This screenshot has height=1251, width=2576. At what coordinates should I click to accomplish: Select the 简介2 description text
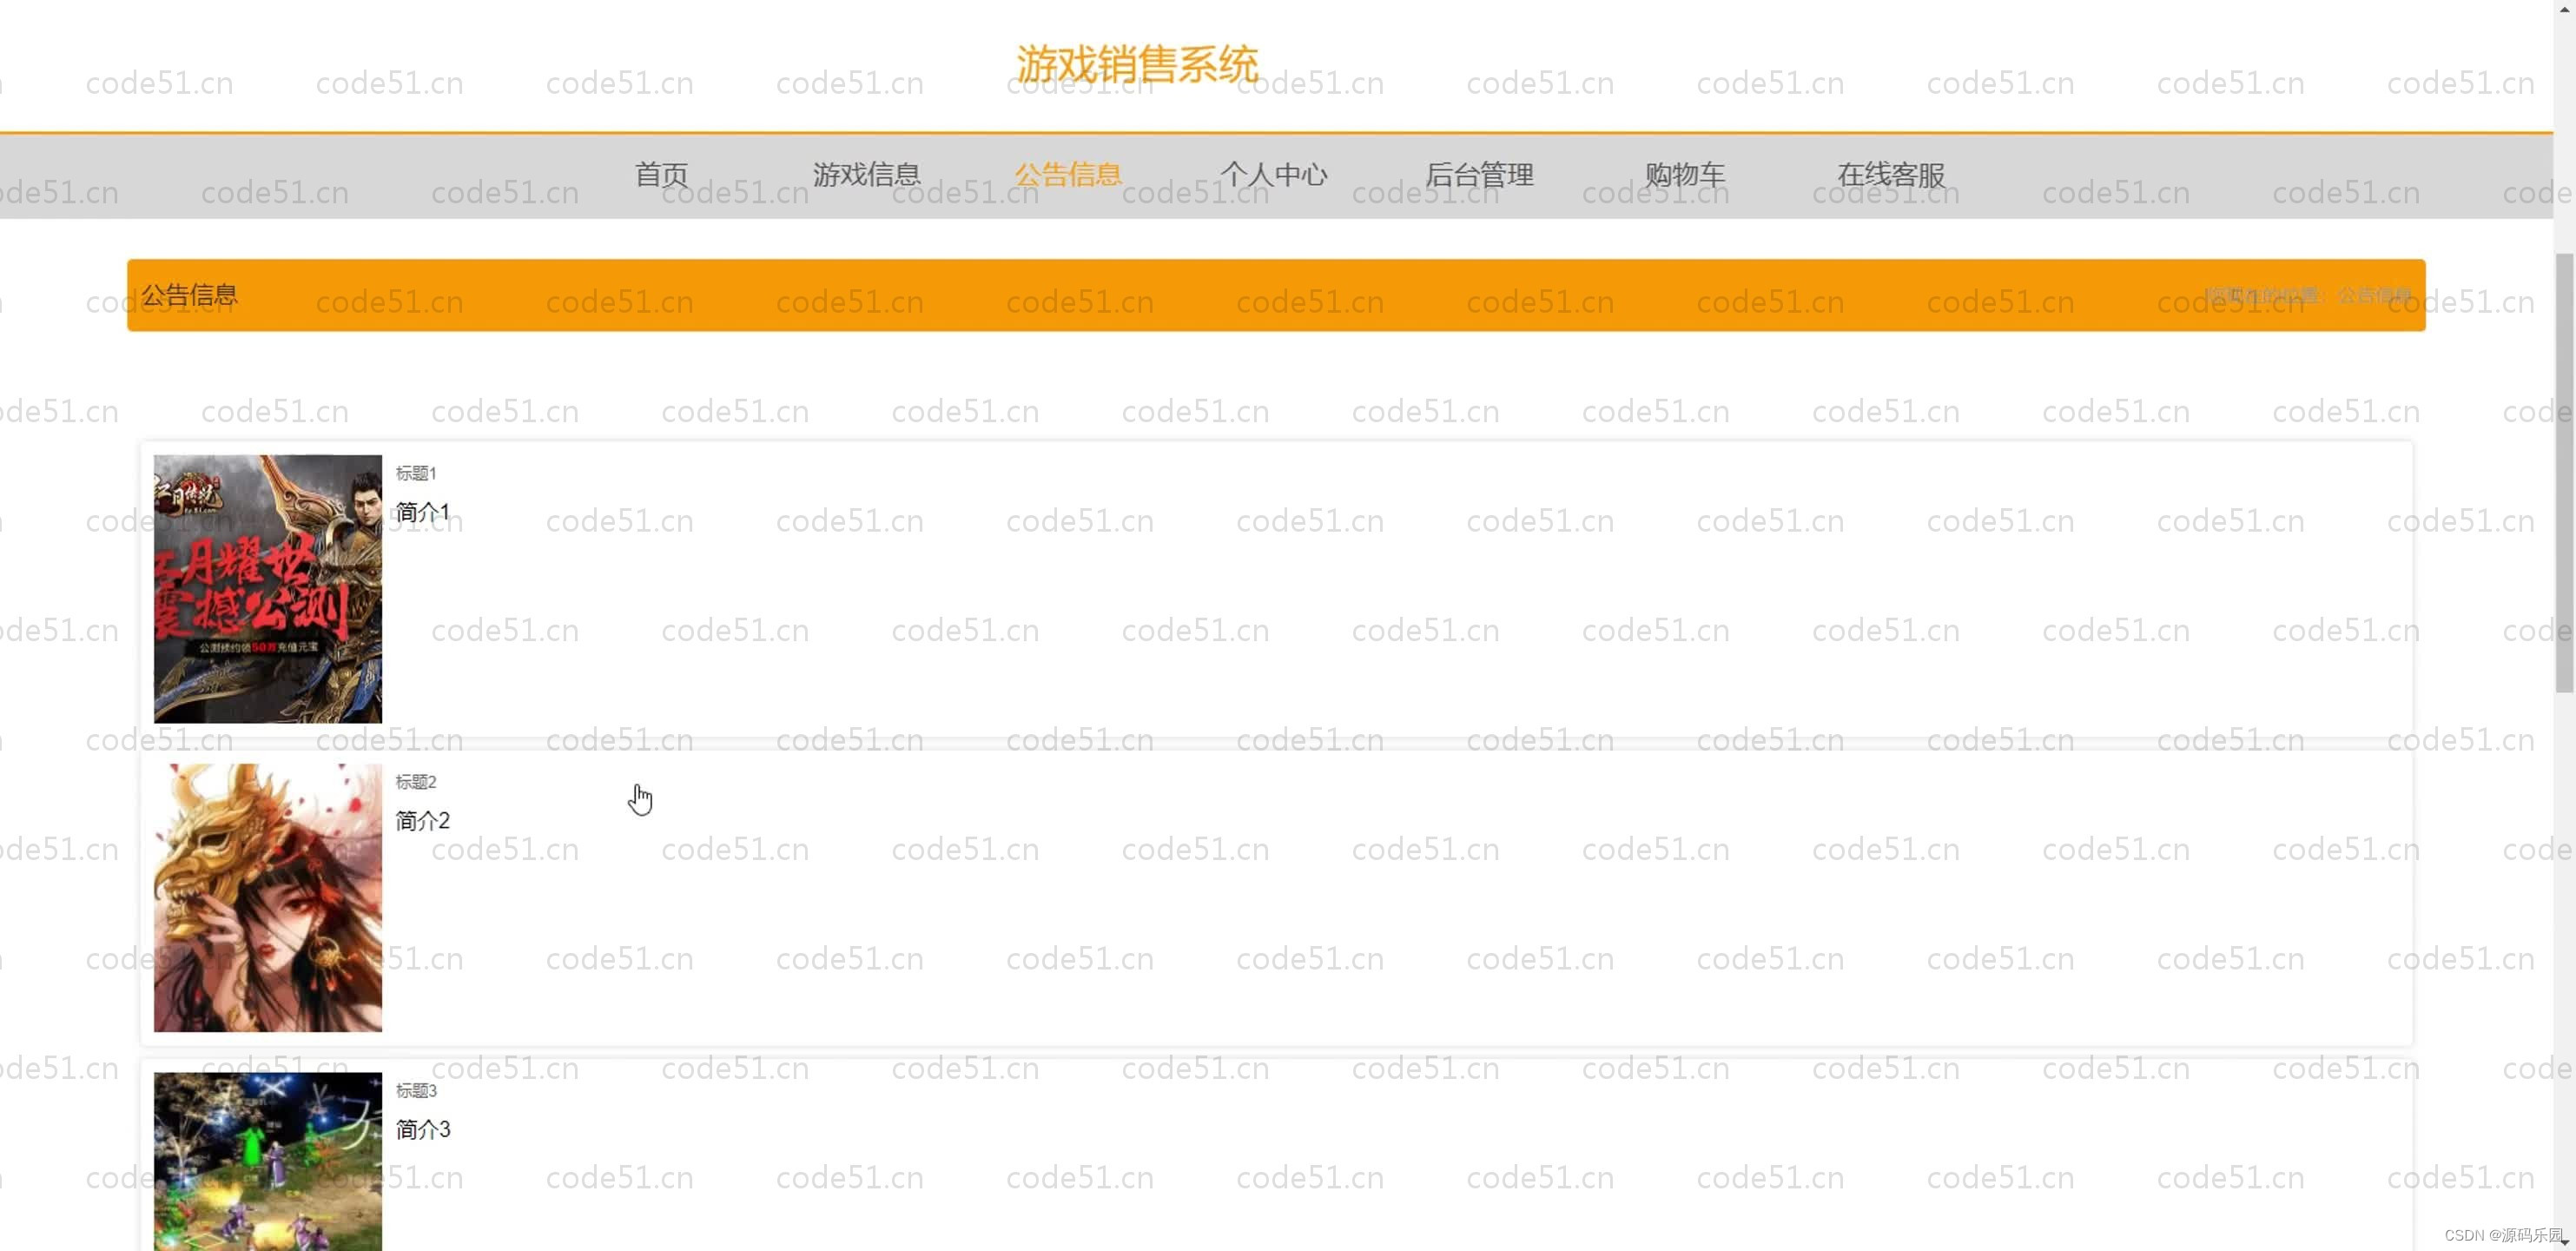421,821
